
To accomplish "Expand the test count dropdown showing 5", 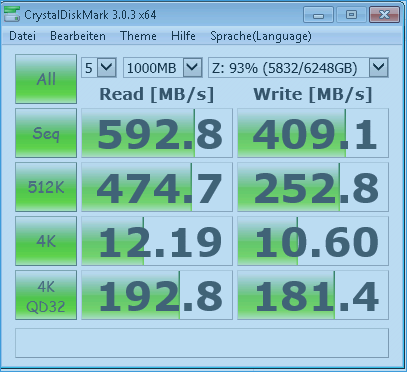I will 99,68.
